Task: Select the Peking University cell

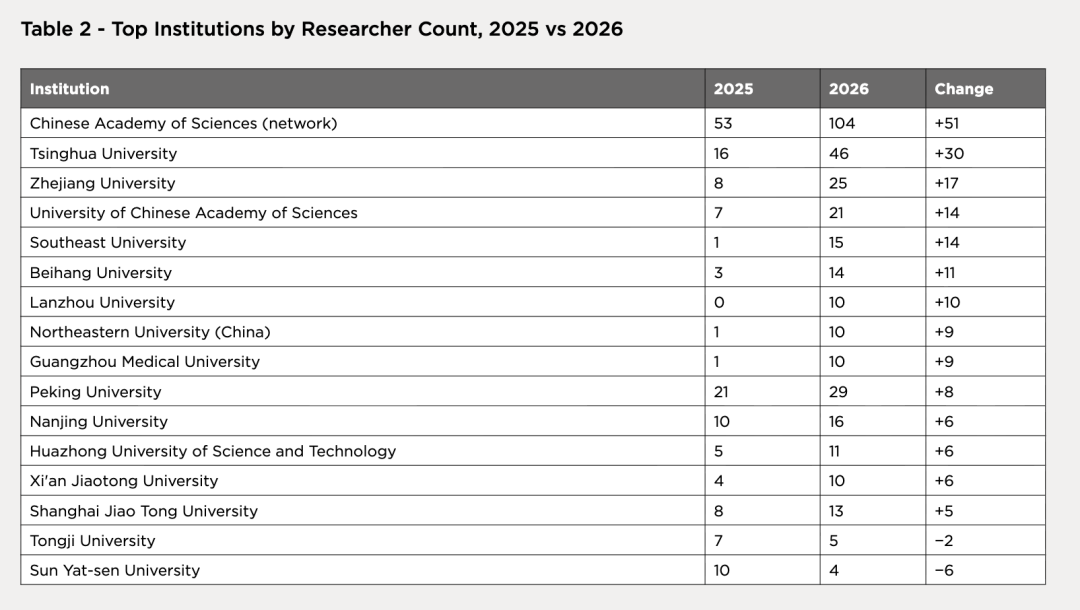Action: (362, 392)
